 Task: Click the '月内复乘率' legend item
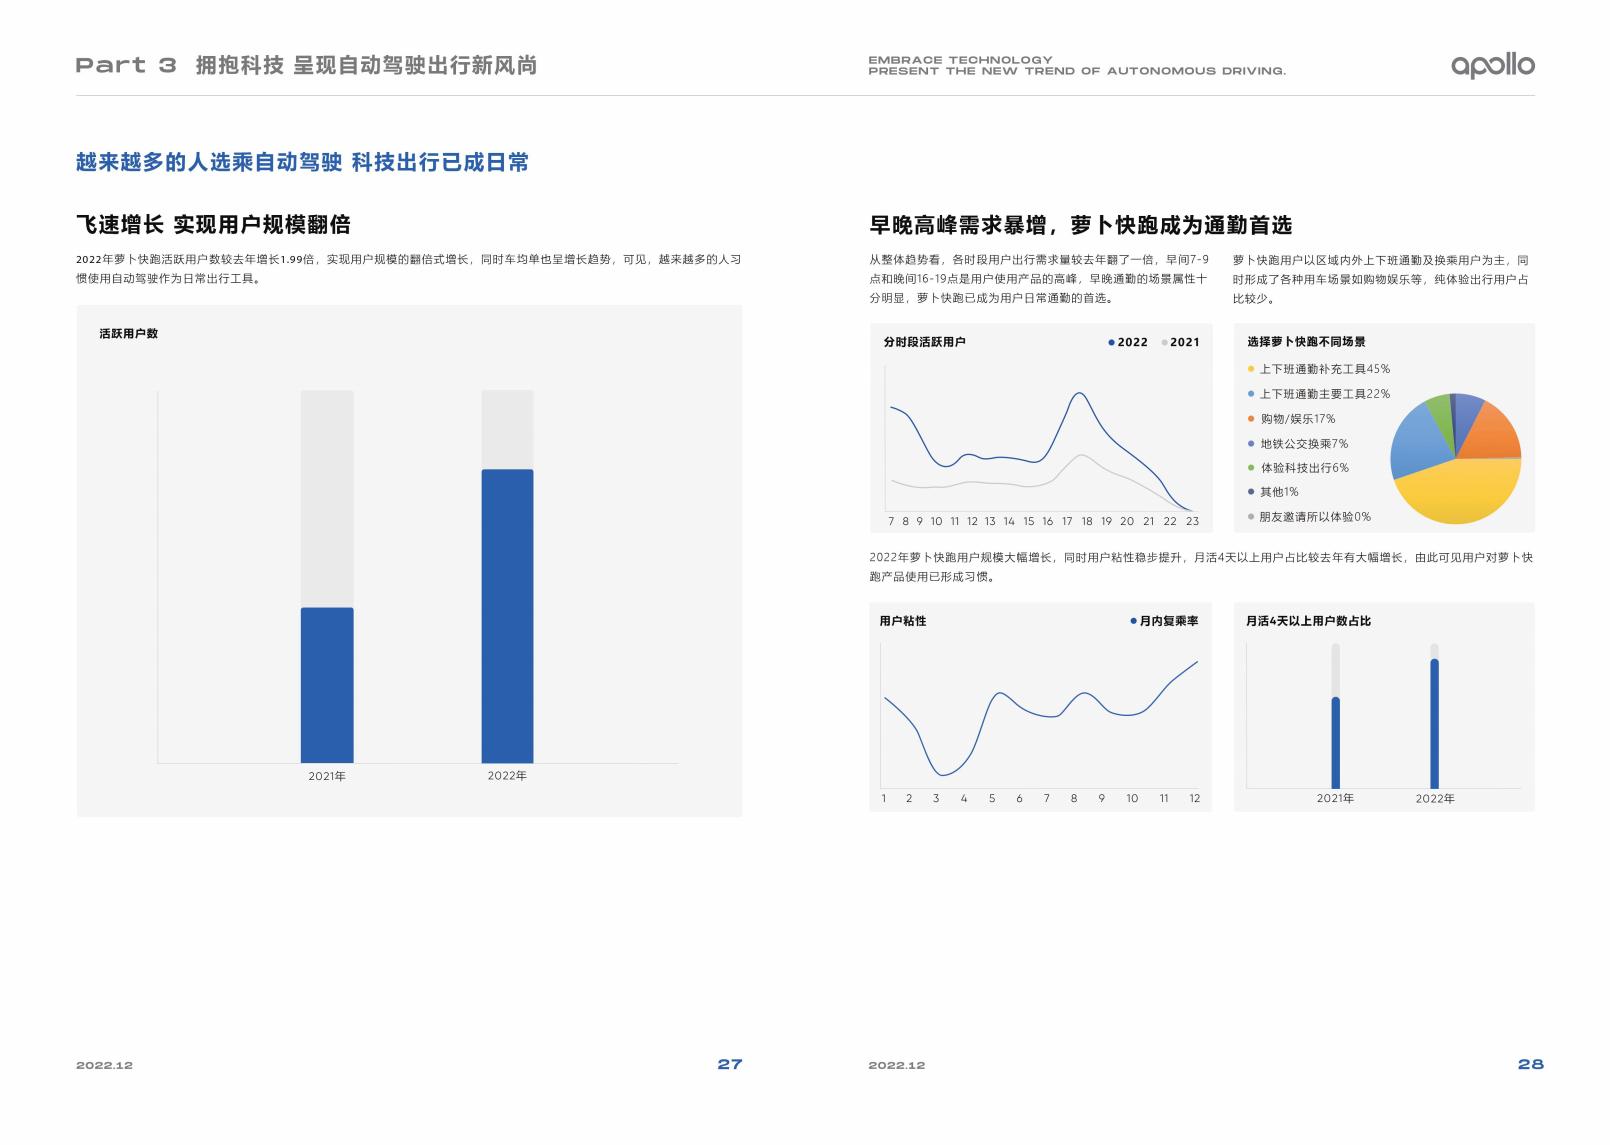pyautogui.click(x=1164, y=621)
